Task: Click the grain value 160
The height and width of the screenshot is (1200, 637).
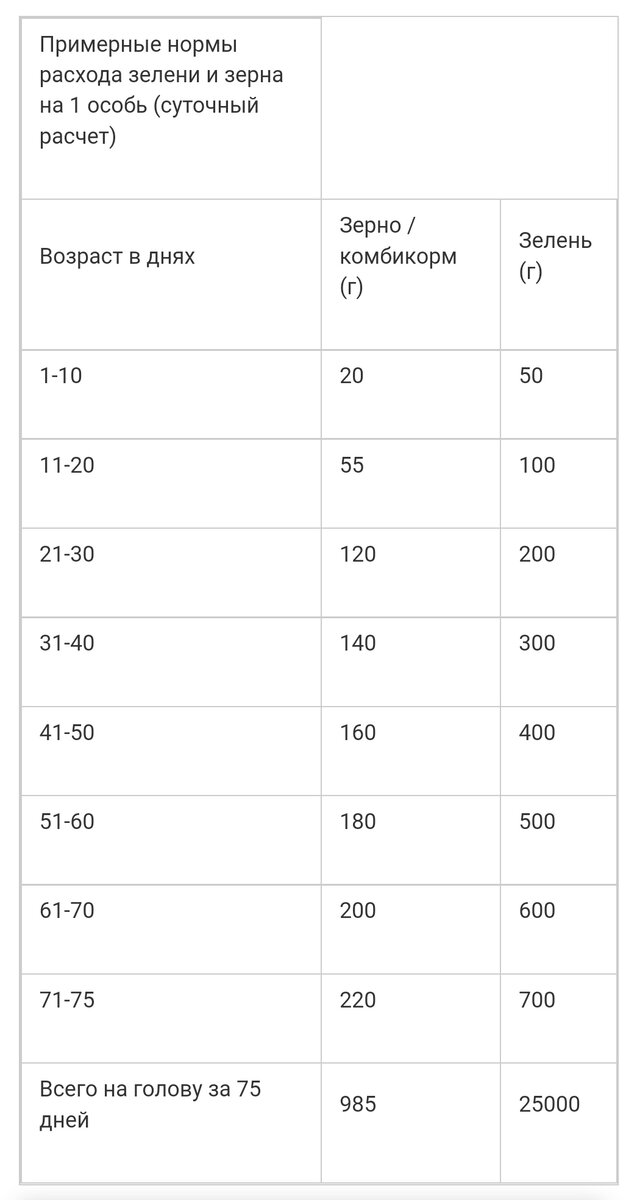Action: point(358,732)
